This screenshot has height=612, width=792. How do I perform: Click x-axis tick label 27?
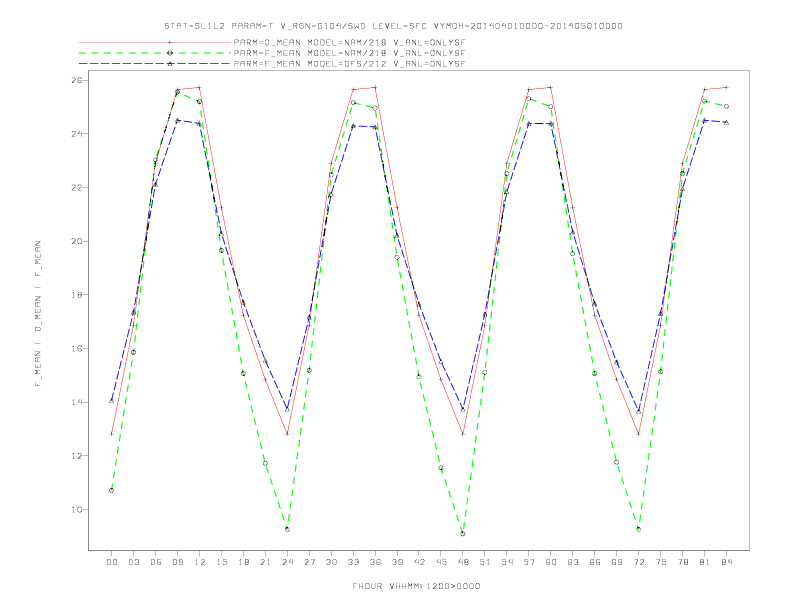point(309,562)
